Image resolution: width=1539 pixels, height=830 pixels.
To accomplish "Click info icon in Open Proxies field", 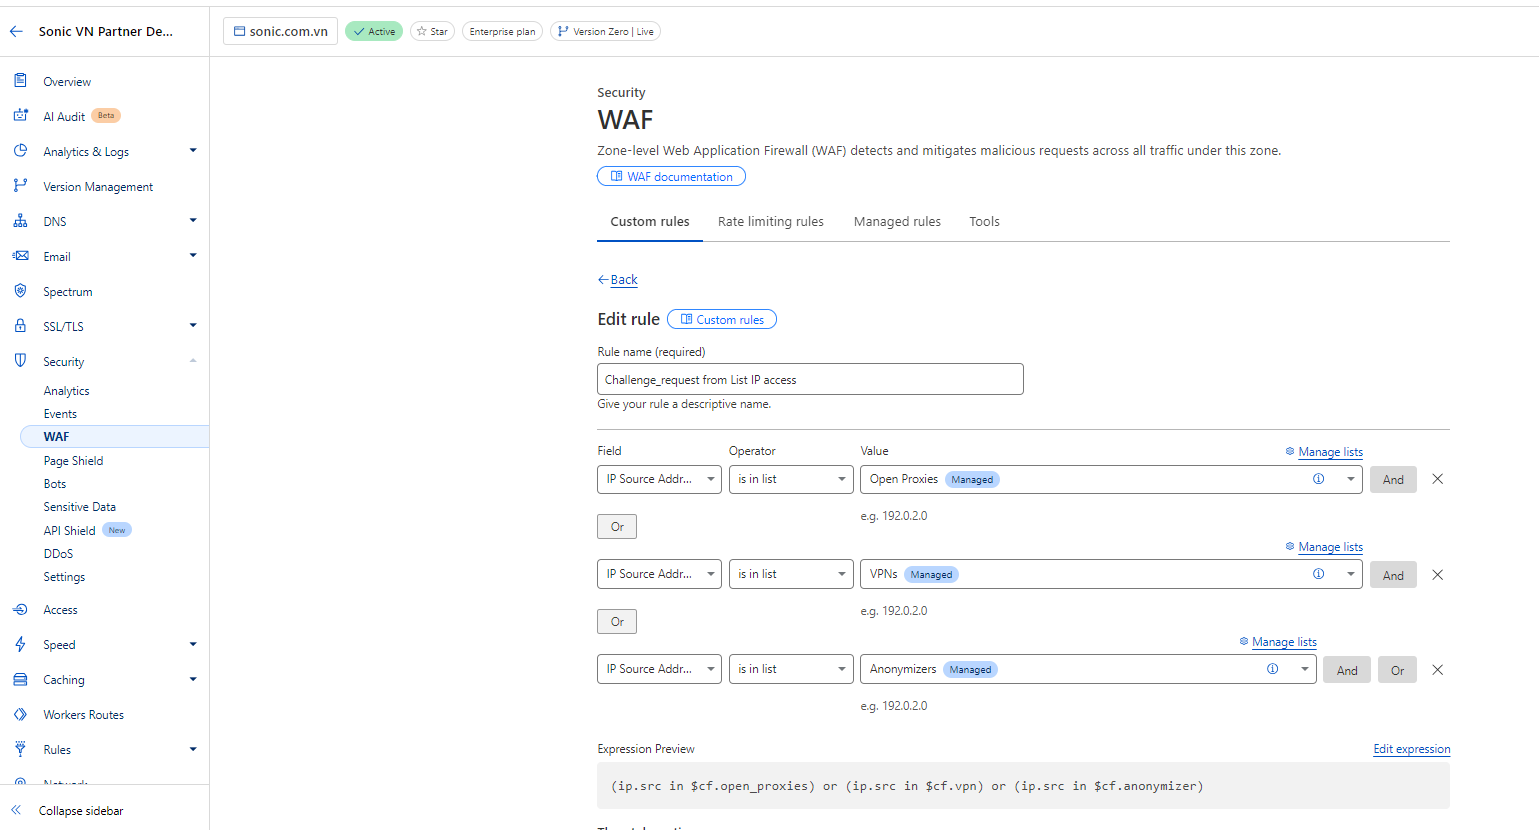I will coord(1318,479).
